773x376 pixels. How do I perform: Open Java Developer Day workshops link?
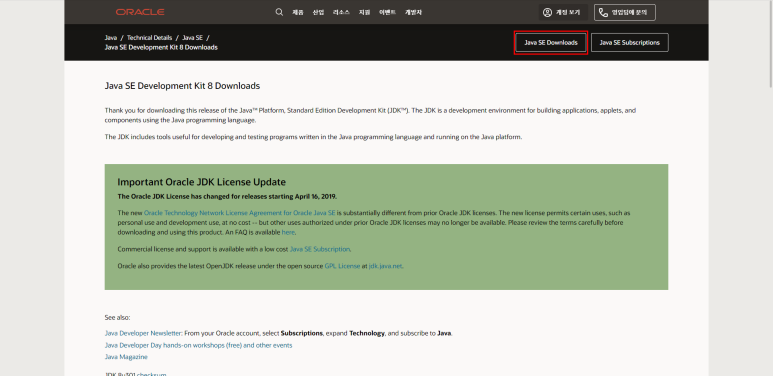coord(198,345)
